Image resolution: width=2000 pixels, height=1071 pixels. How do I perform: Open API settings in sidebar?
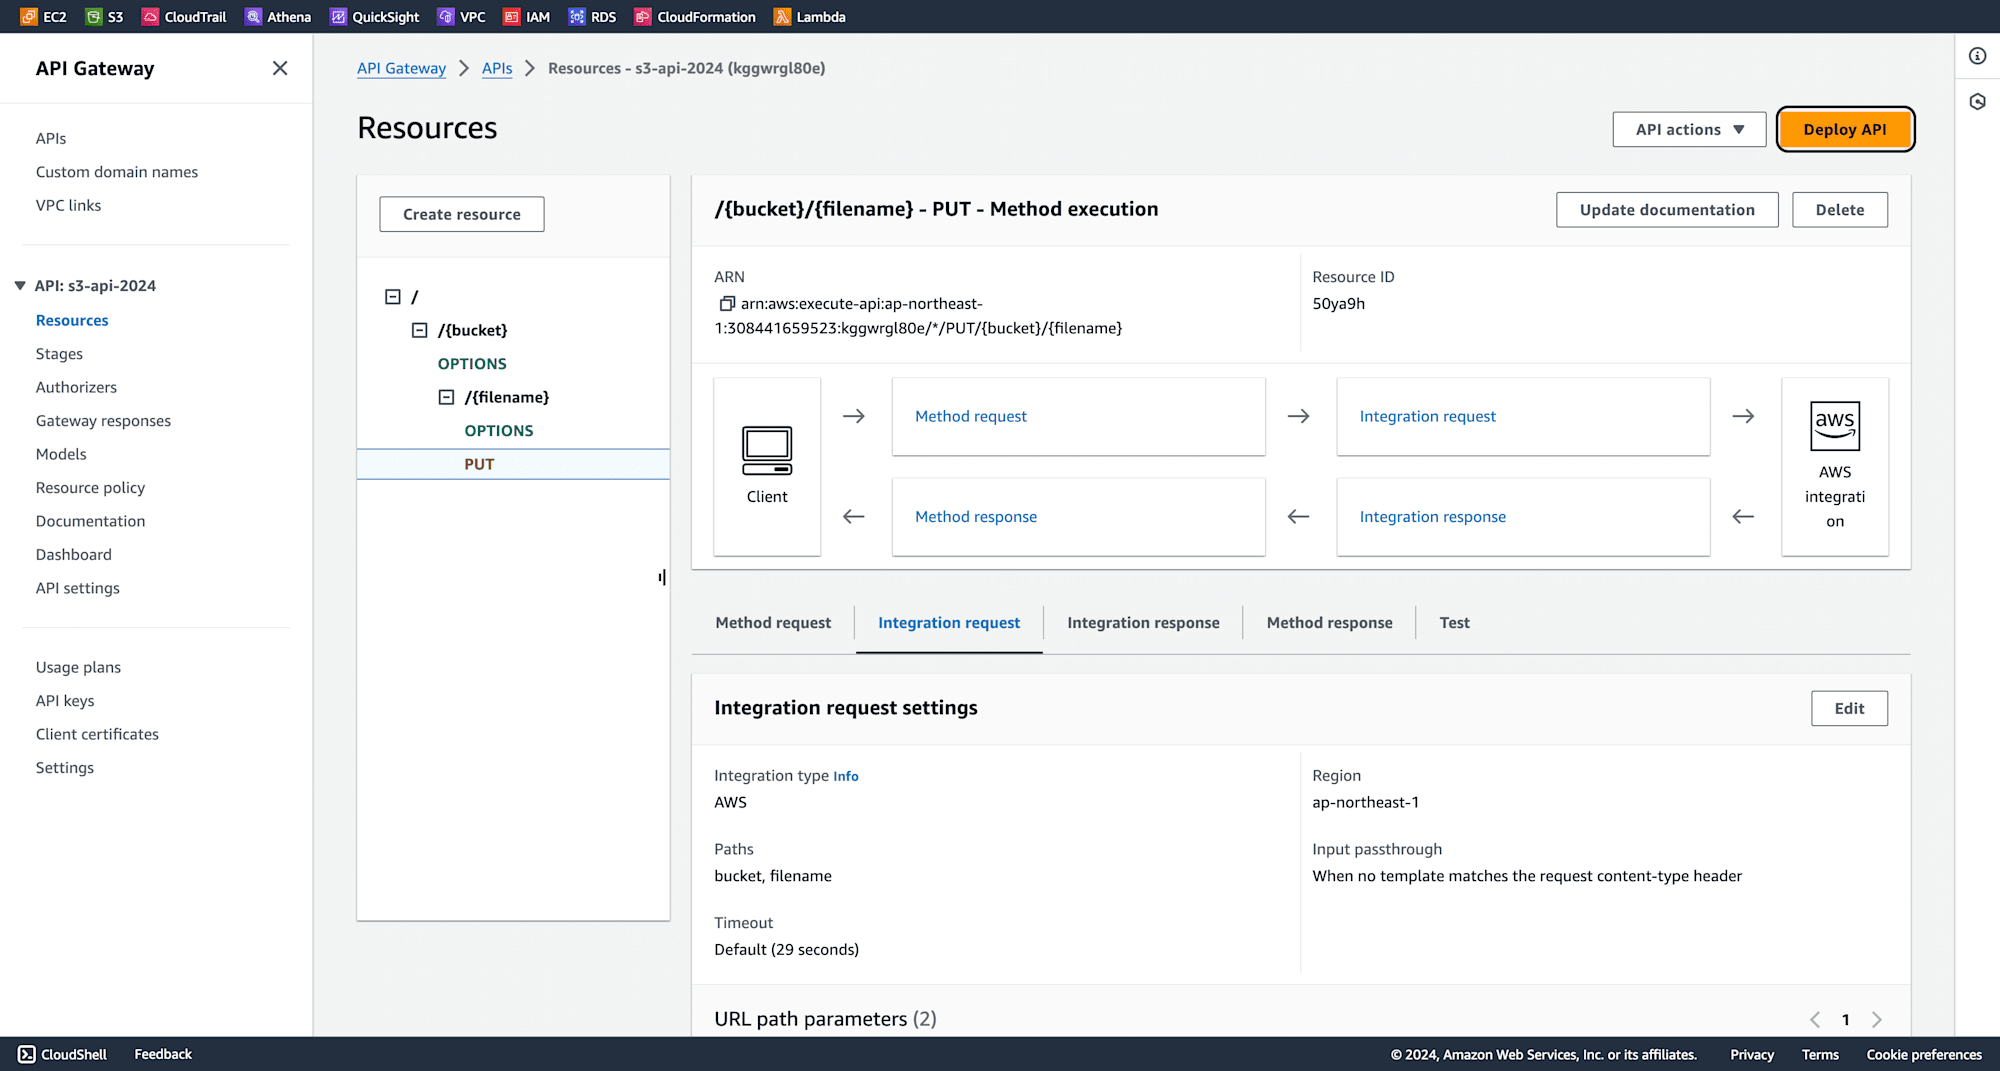(x=77, y=588)
